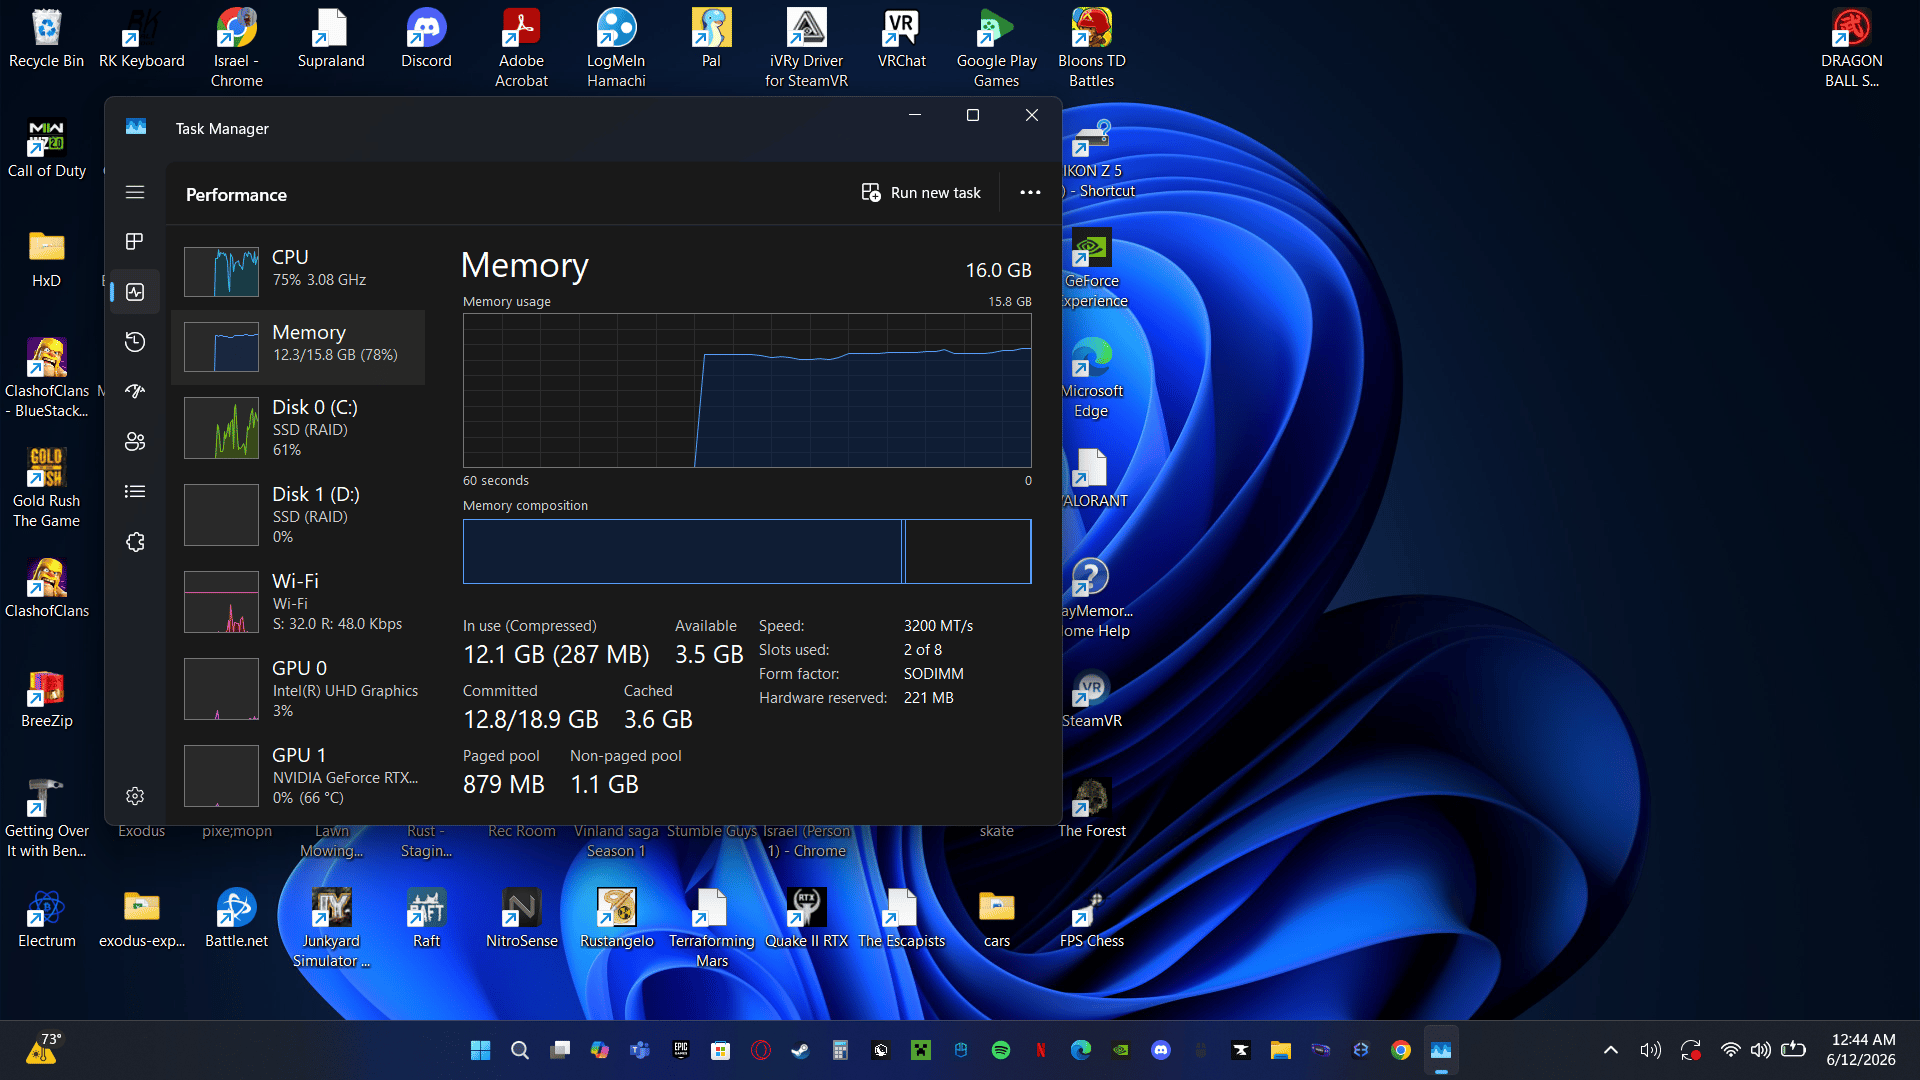Open the three-dot more options menu
The height and width of the screenshot is (1080, 1920).
[1030, 193]
